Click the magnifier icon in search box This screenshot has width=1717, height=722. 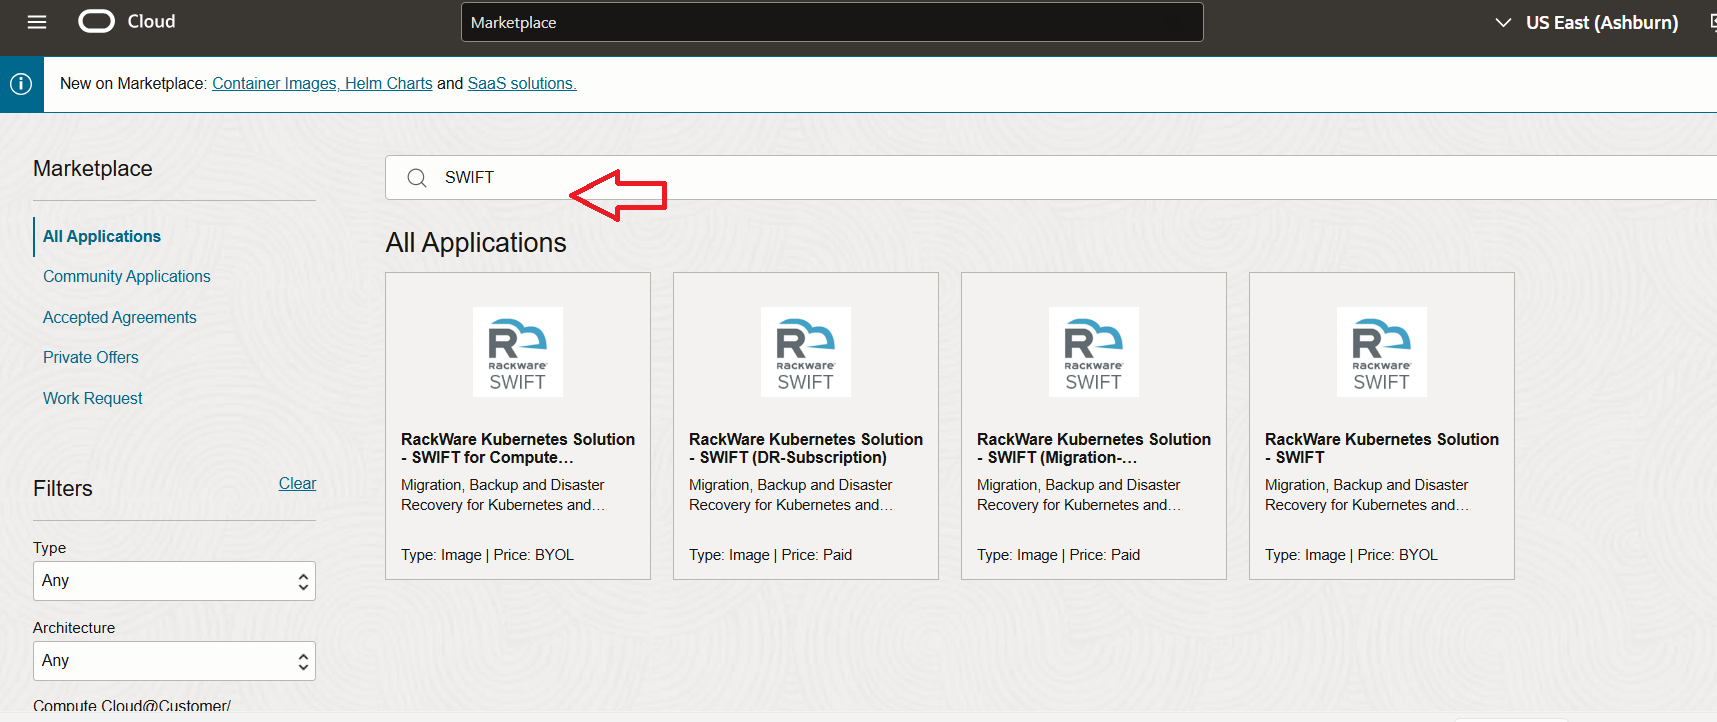coord(417,178)
